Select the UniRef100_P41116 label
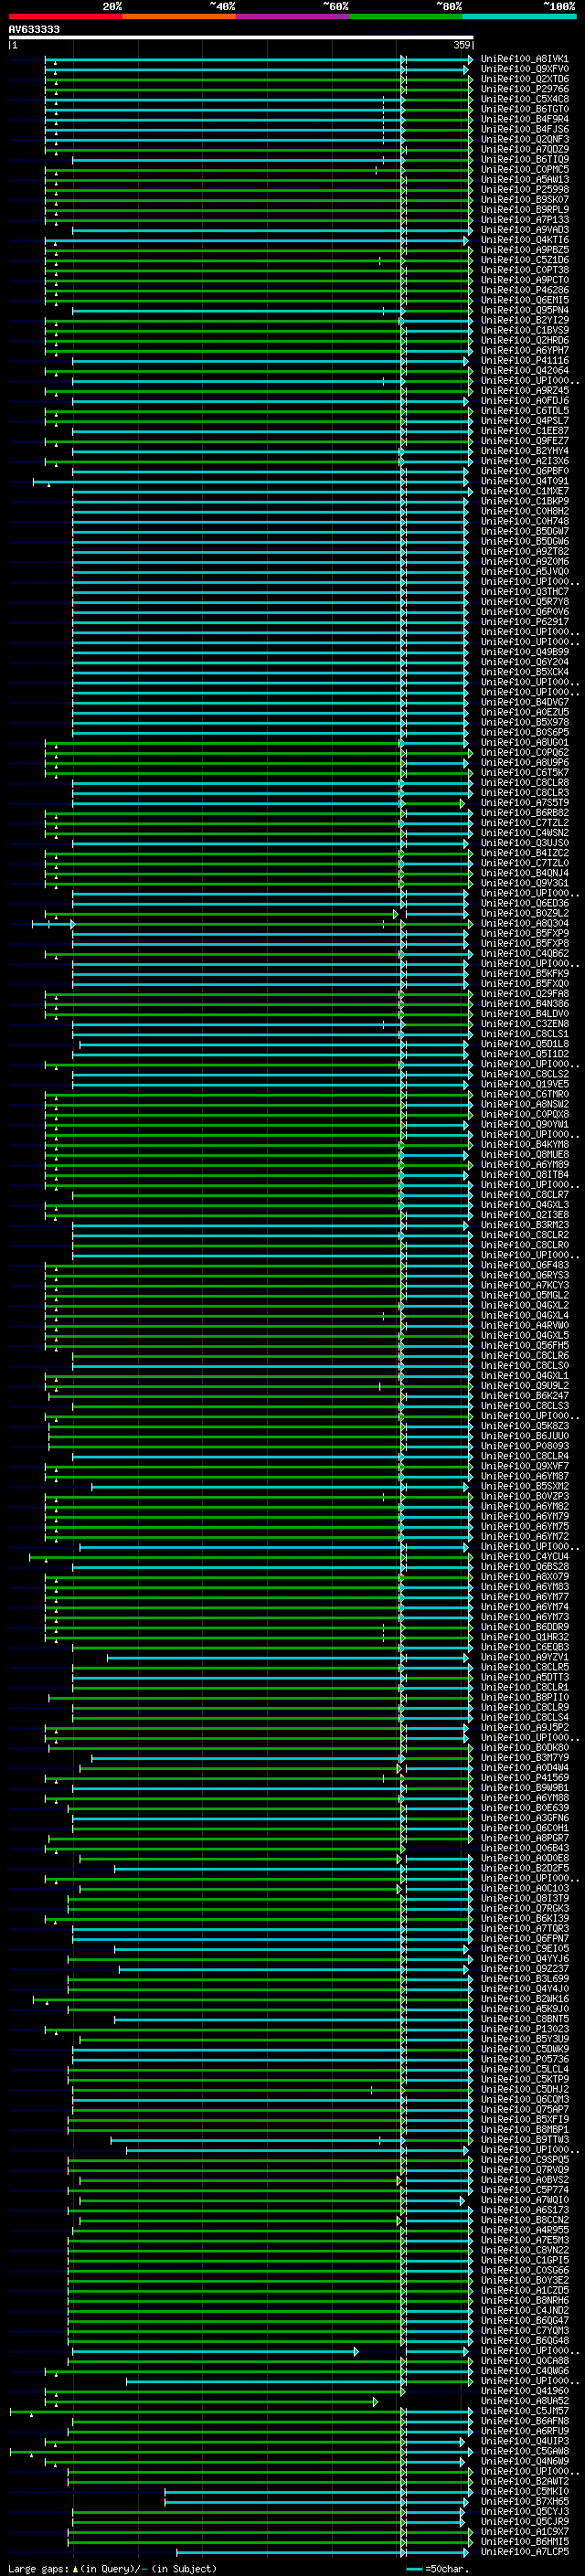Screen dimensions: 585x2576 click(x=524, y=360)
